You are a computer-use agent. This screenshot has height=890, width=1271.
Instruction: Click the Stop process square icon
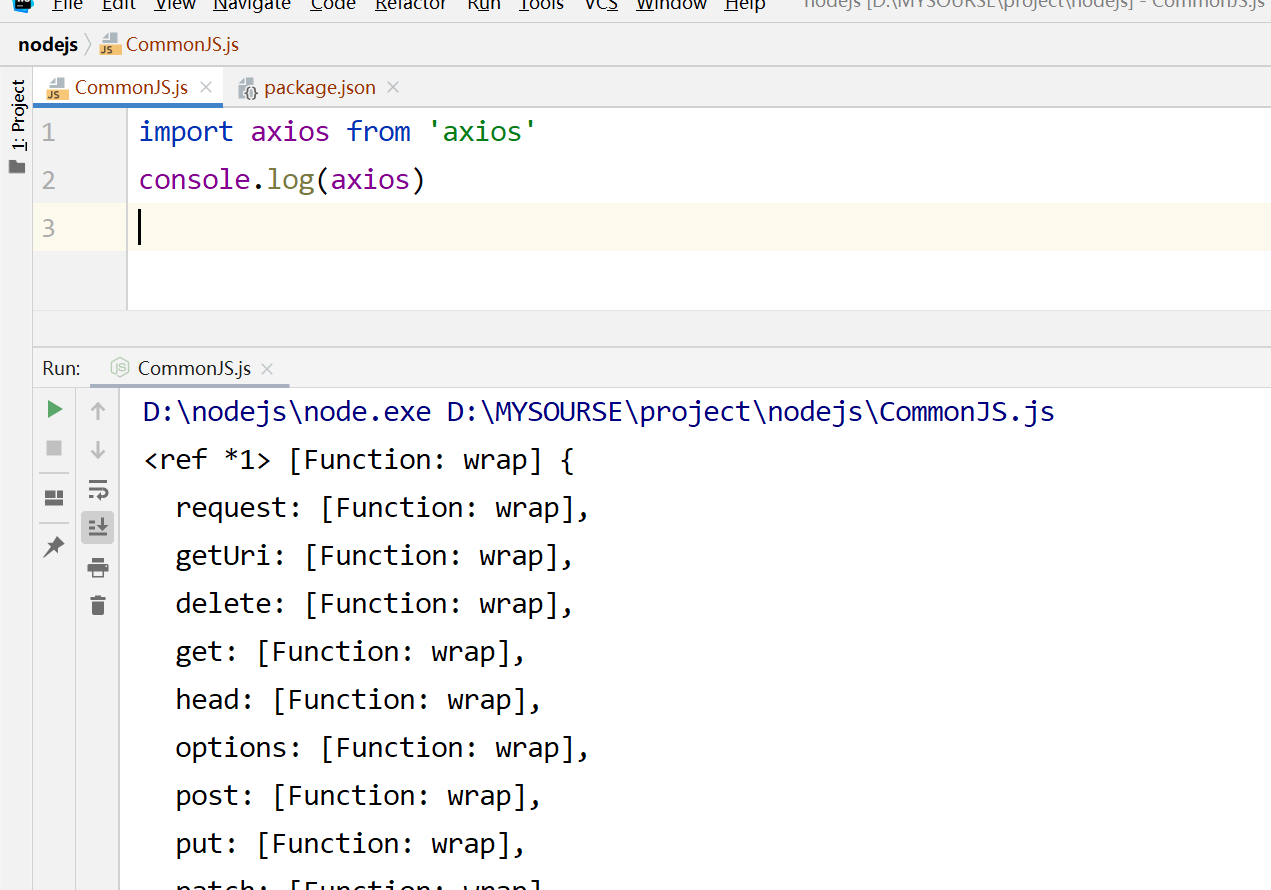point(55,449)
